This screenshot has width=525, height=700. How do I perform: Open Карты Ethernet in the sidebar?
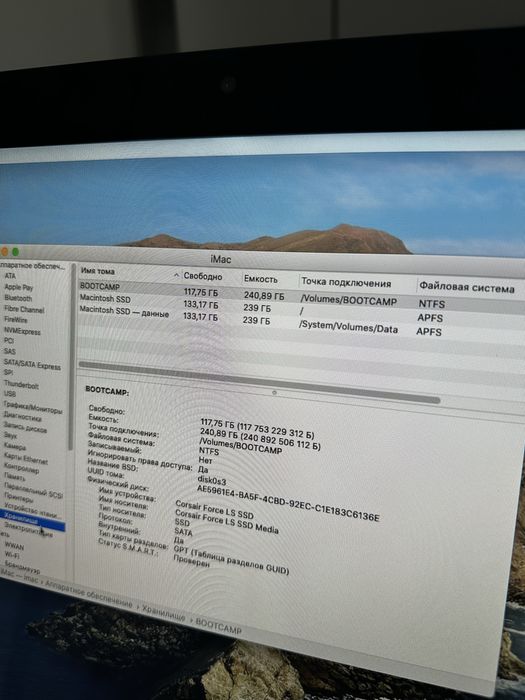(26, 458)
